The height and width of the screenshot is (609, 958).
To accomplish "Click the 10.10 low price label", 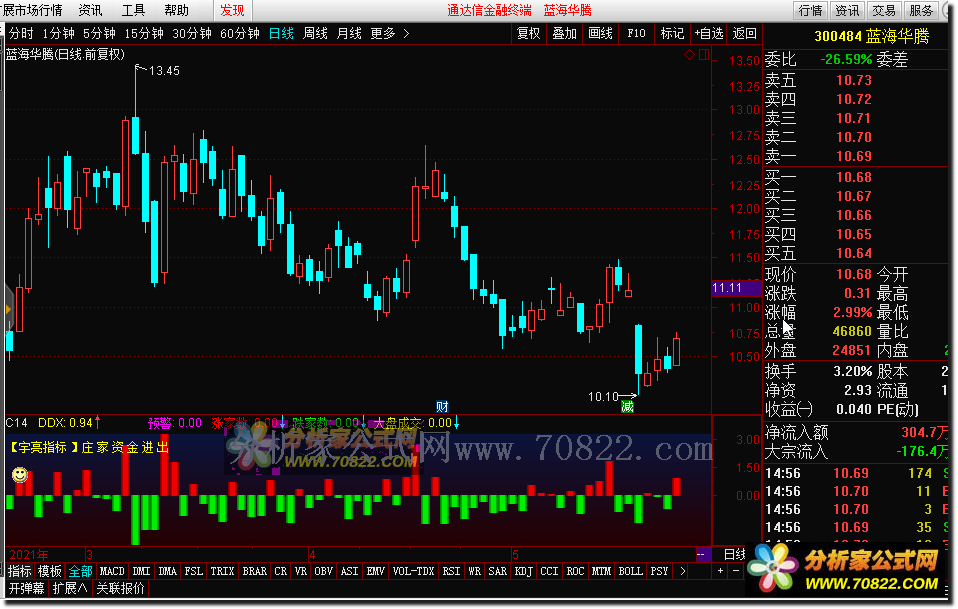I will tap(604, 397).
